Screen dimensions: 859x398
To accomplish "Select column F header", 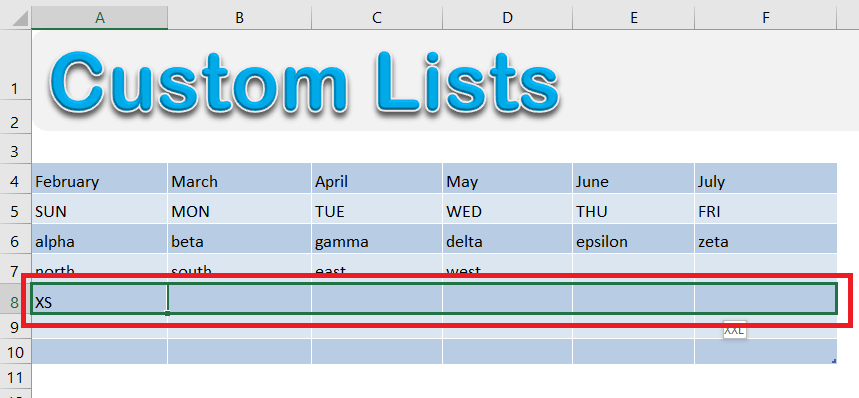I will (x=766, y=18).
